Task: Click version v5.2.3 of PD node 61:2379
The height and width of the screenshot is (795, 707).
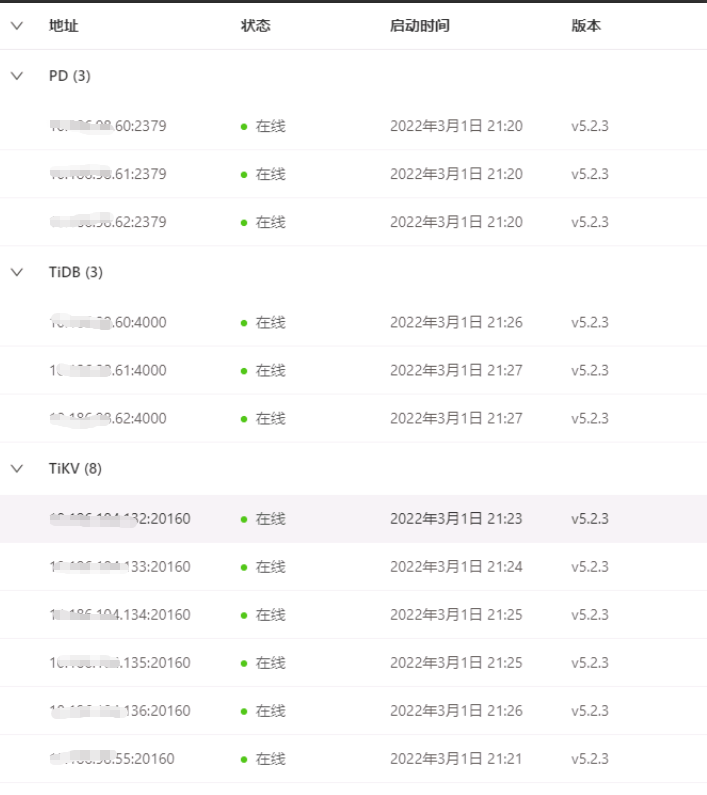Action: pyautogui.click(x=590, y=174)
